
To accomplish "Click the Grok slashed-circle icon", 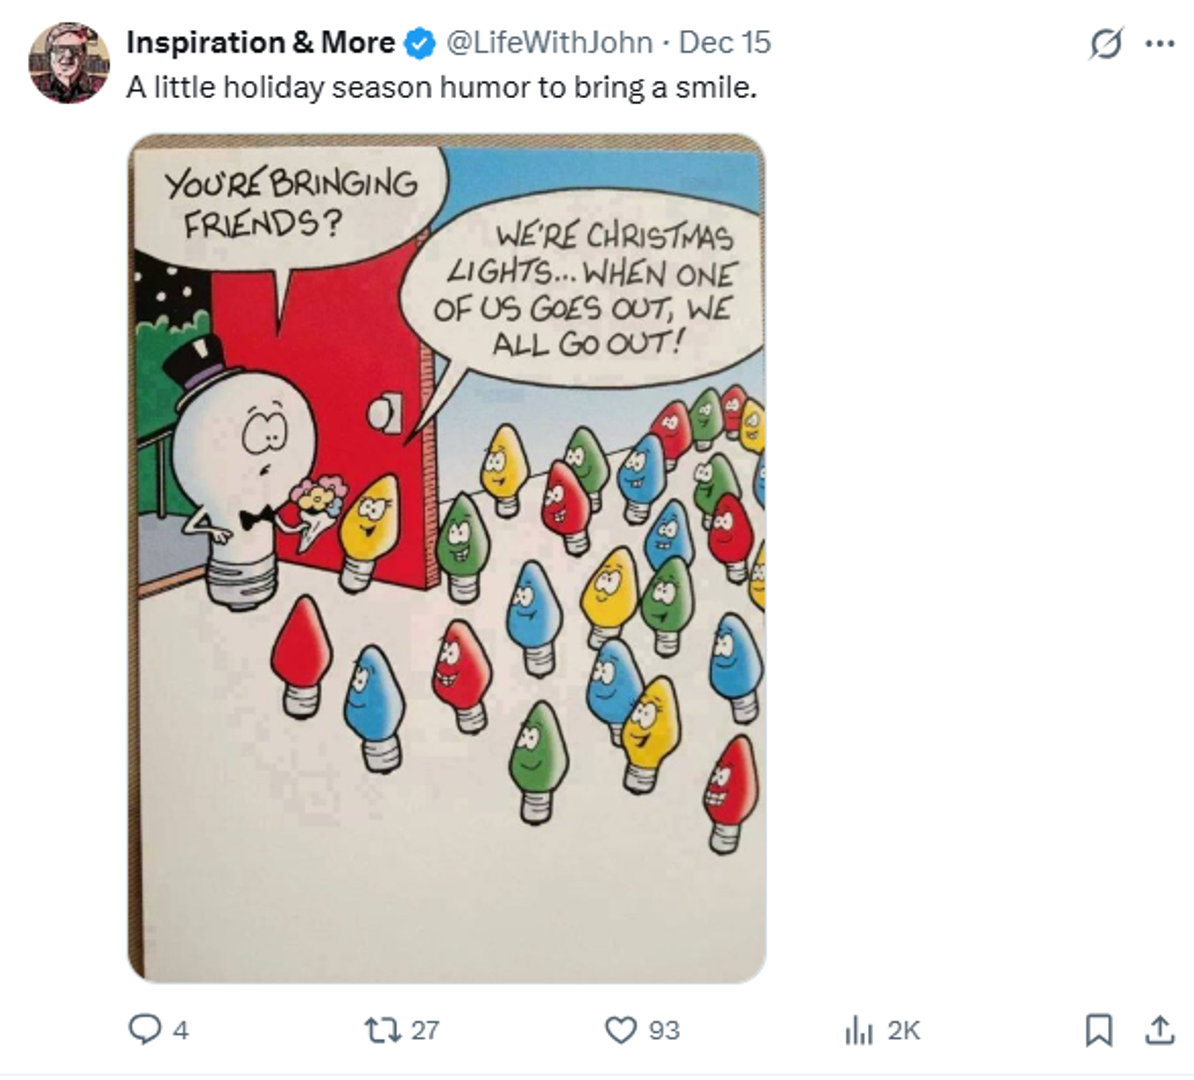I will pos(1105,45).
